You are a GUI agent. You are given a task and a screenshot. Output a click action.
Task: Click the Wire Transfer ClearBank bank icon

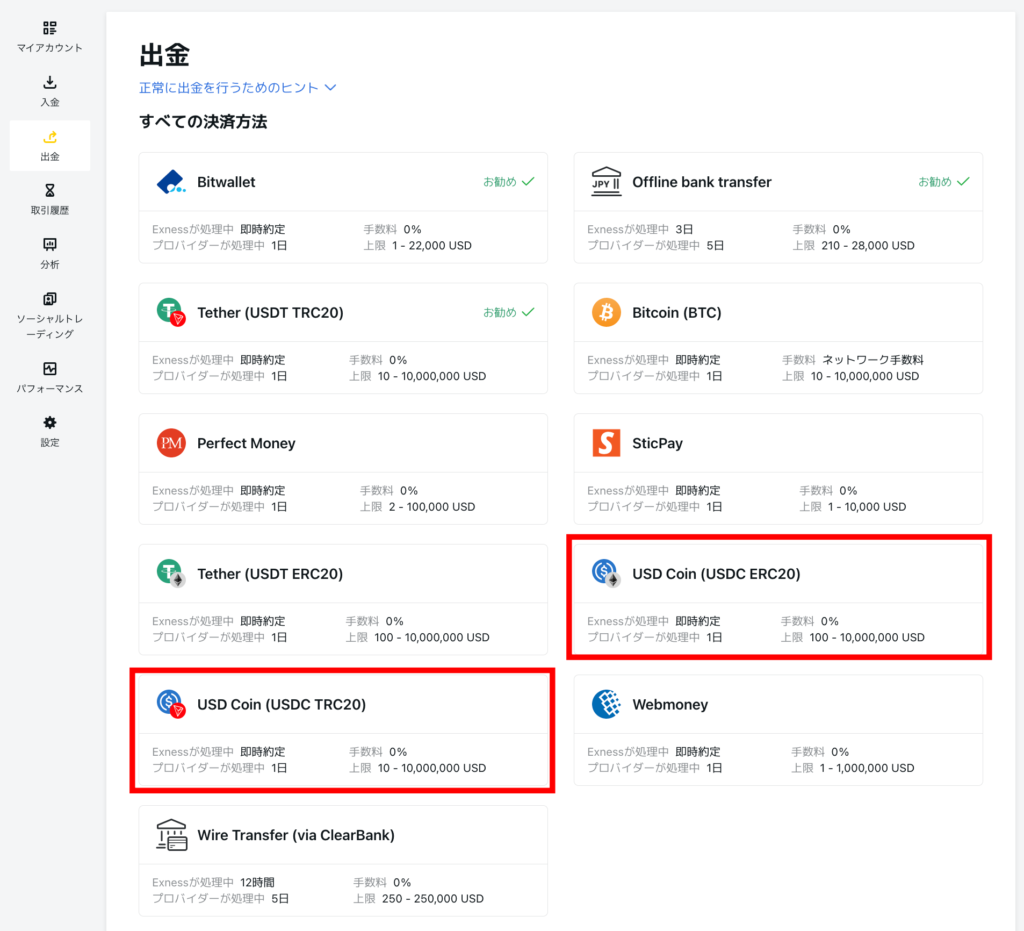171,834
